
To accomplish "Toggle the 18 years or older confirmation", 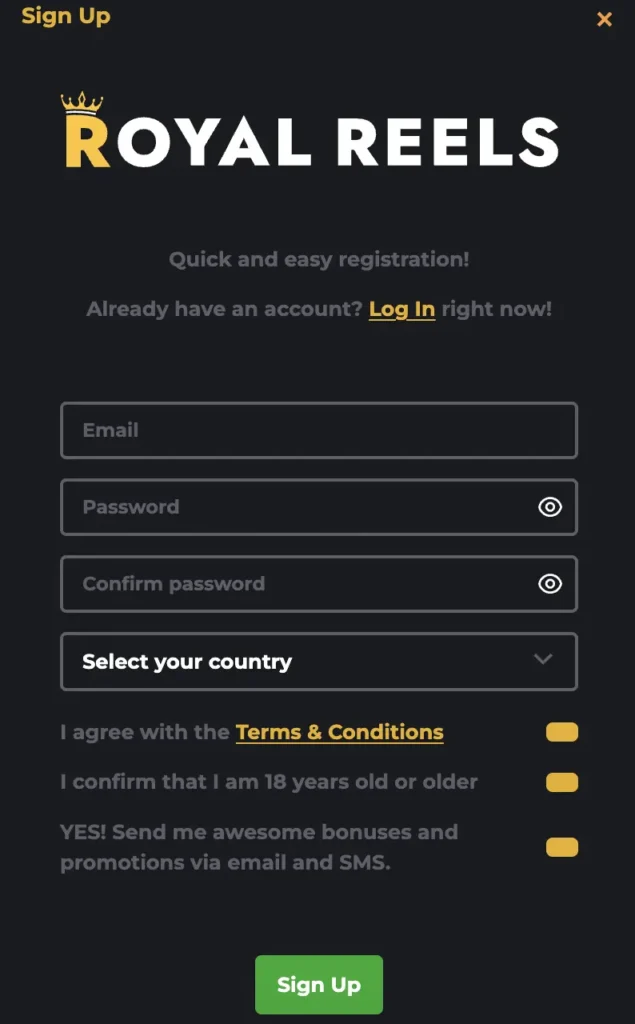I will 562,782.
